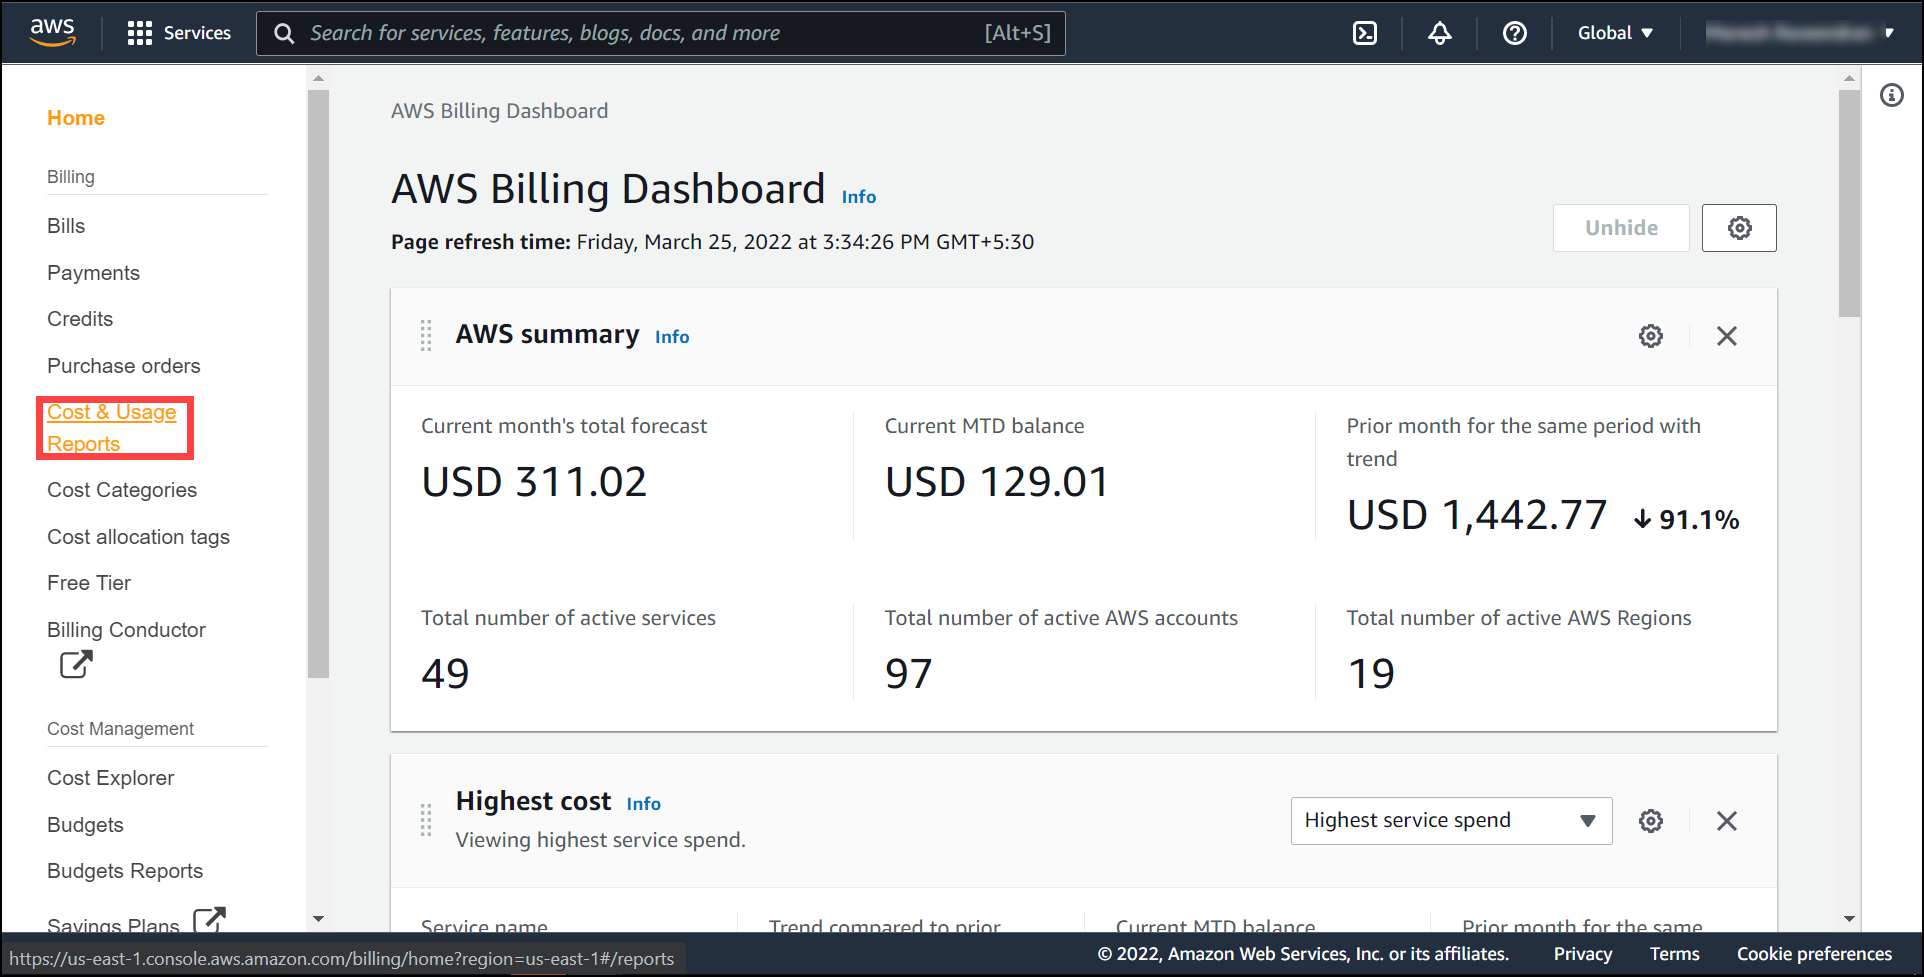Go to Home in sidebar
1924x977 pixels.
[x=76, y=118]
